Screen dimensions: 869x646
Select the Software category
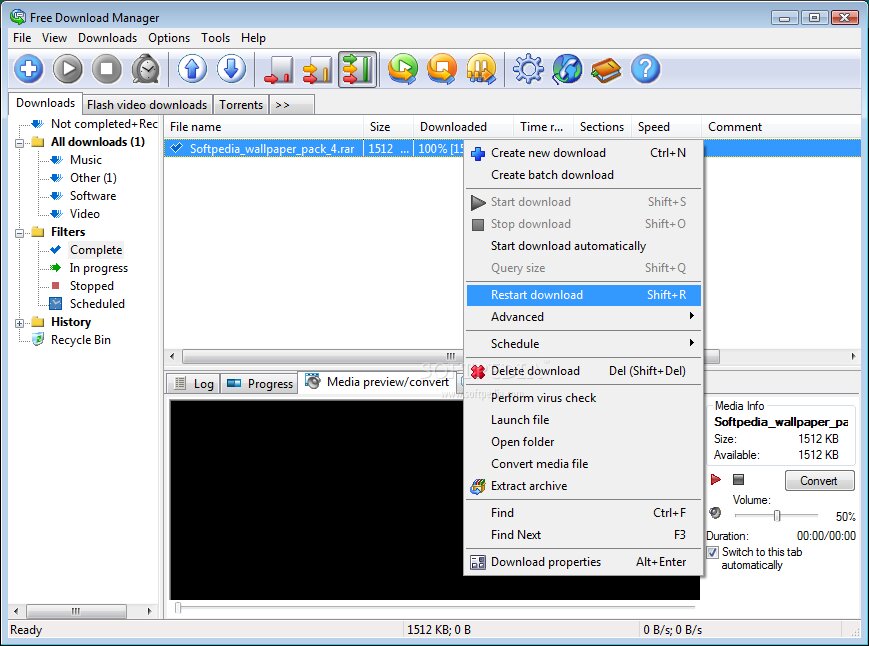pos(93,196)
